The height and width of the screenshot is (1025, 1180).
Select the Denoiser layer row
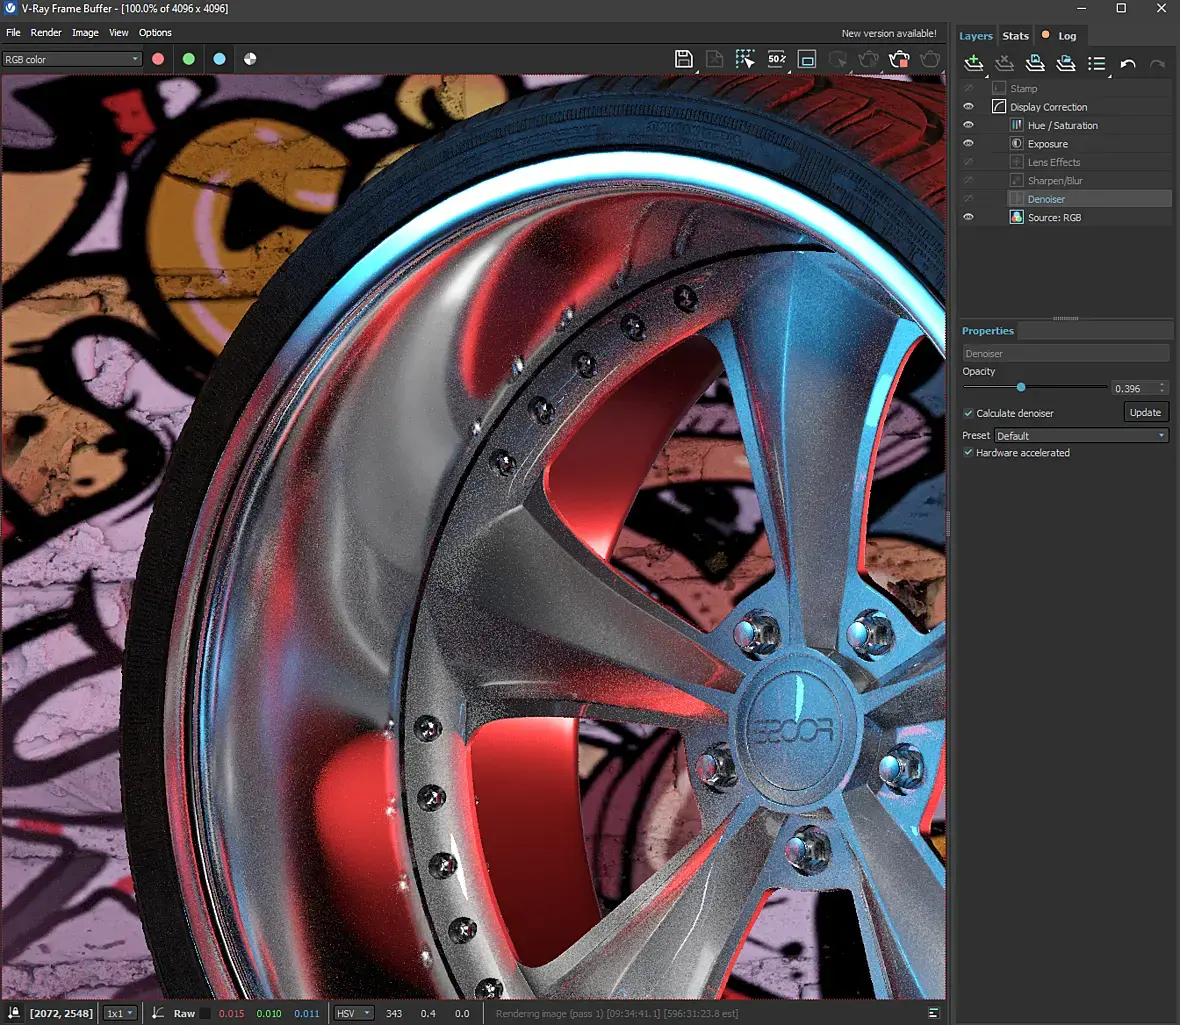(1089, 199)
